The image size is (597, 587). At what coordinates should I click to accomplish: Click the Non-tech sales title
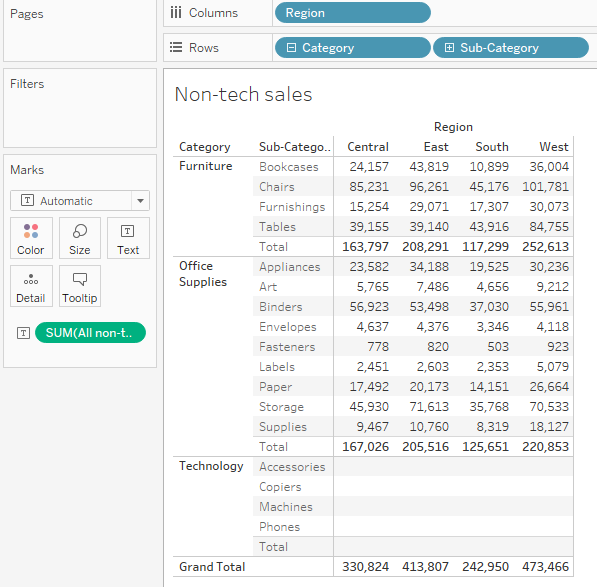(243, 94)
